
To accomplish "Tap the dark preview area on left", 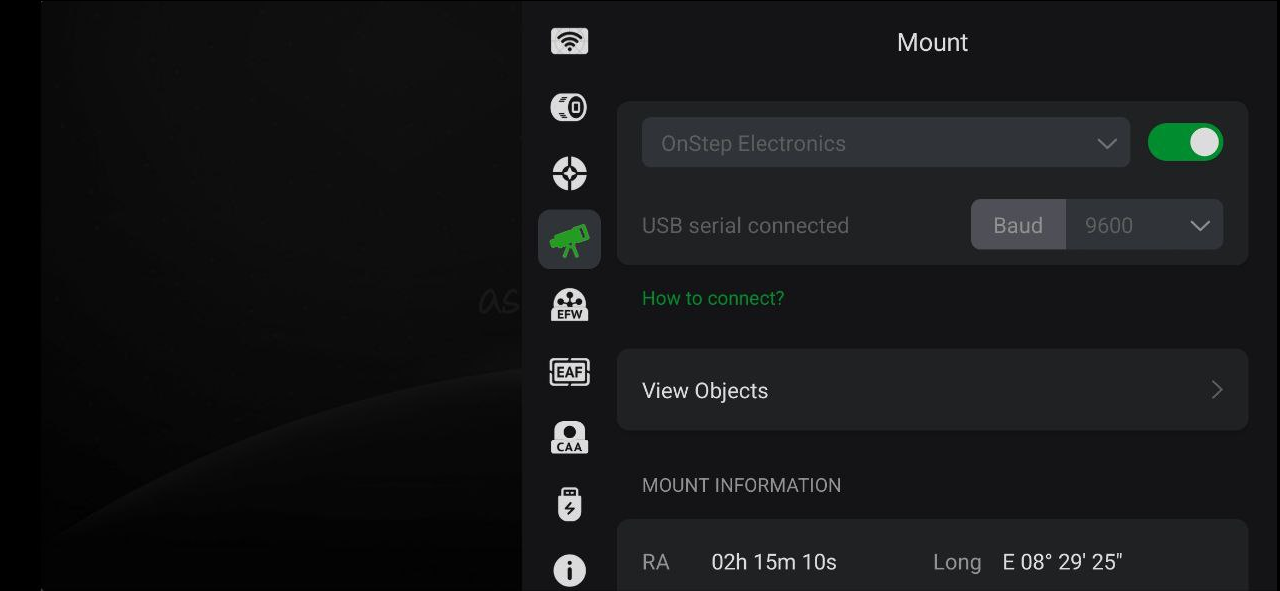I will [281, 295].
